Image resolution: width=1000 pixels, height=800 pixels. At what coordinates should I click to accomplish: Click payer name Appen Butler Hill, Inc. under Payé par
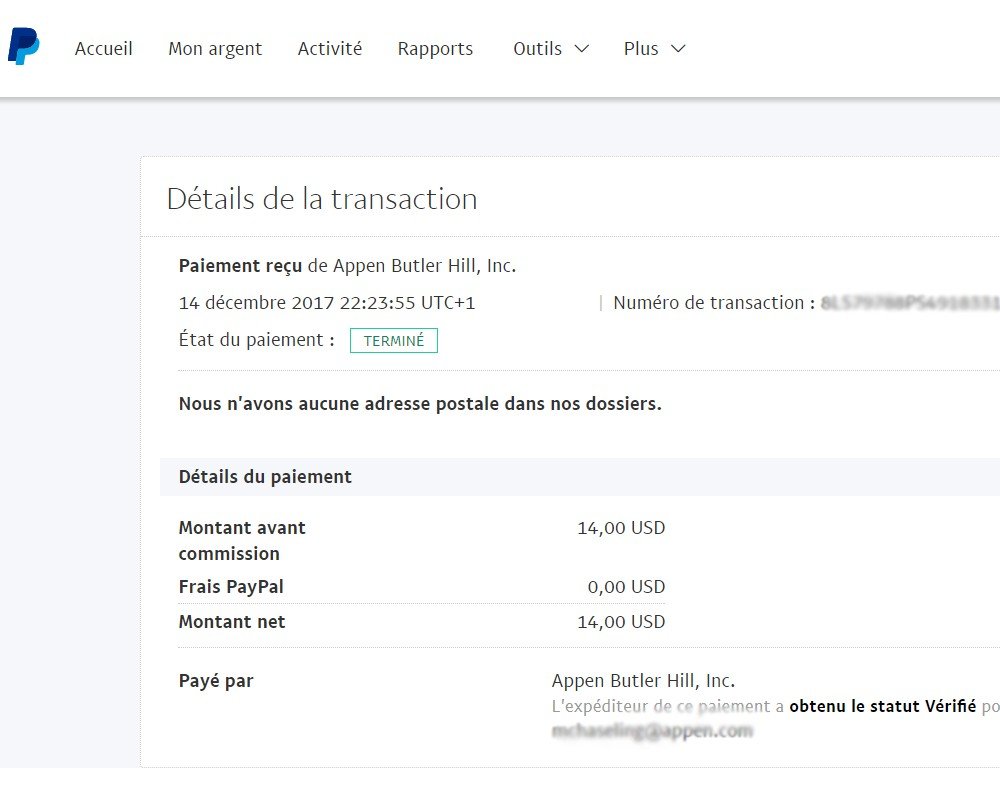point(643,681)
